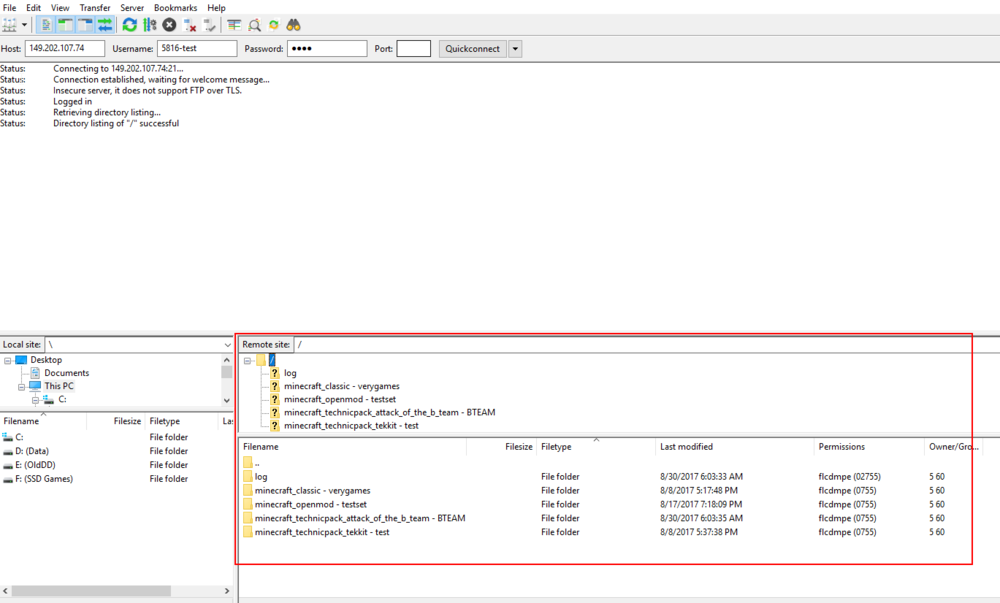
Task: Open the Site Manager icon
Action: click(10, 24)
